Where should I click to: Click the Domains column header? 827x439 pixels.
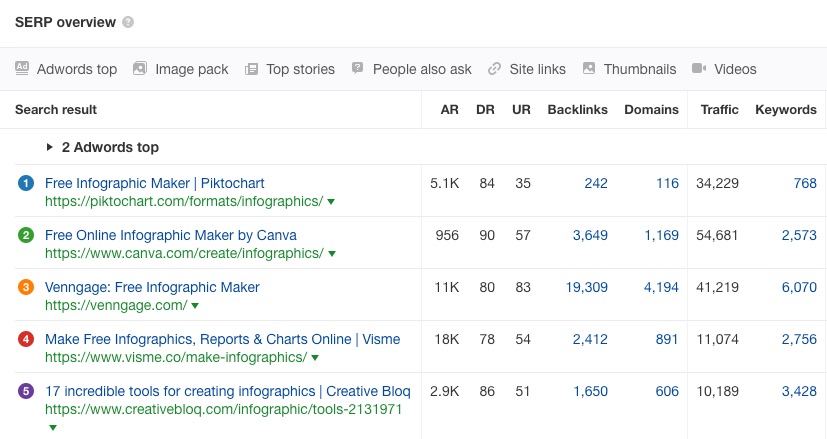tap(651, 110)
